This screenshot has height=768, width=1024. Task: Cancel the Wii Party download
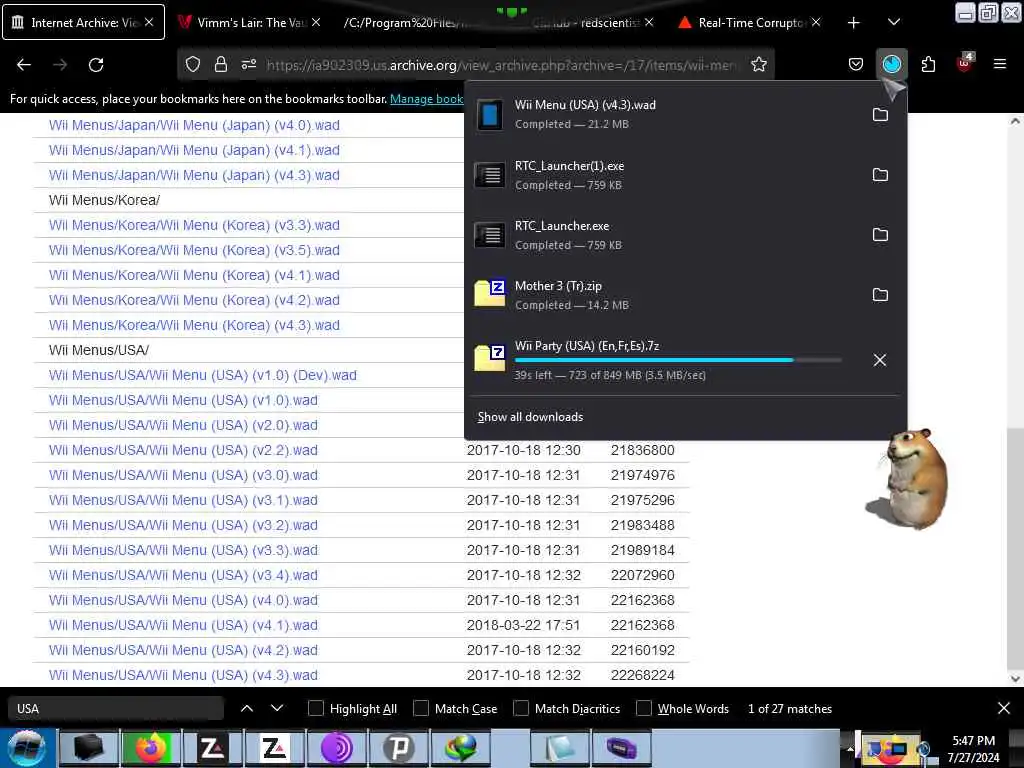click(880, 360)
